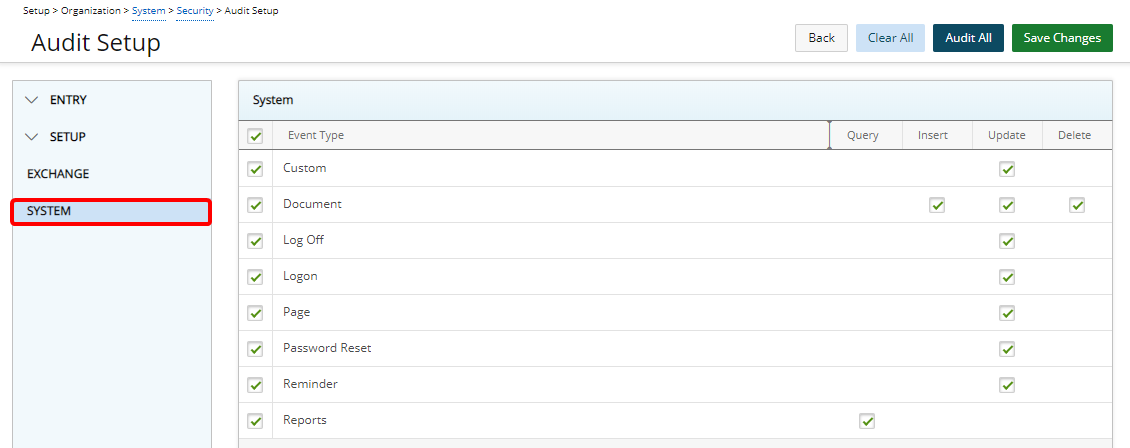Image resolution: width=1130 pixels, height=448 pixels.
Task: Click the Event Type column header
Action: 316,136
